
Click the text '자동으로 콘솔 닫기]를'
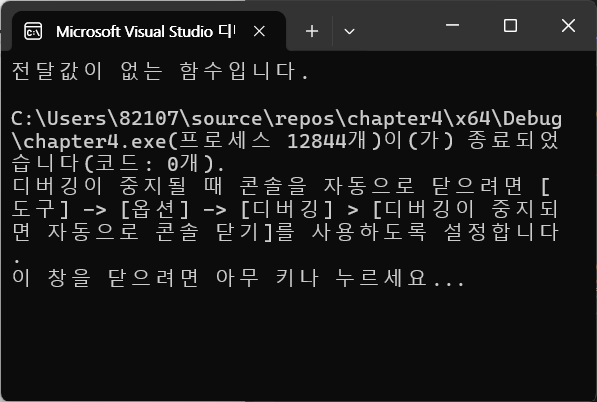171,232
